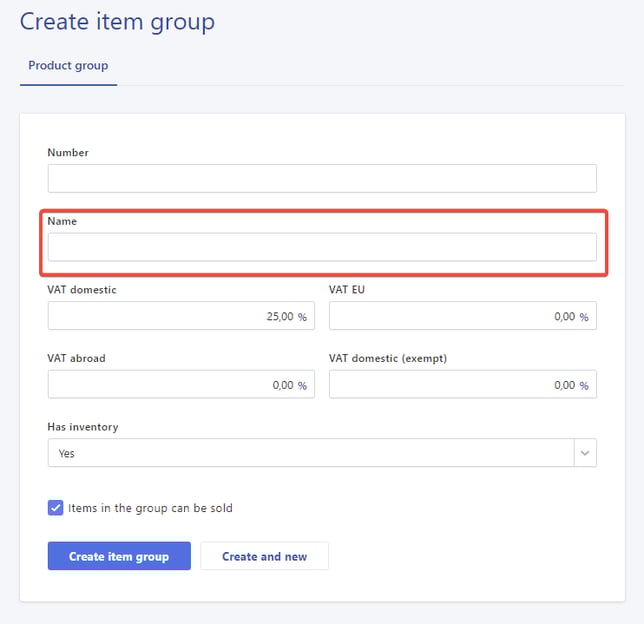
Task: Click the percent symbol in VAT abroad
Action: pos(302,386)
